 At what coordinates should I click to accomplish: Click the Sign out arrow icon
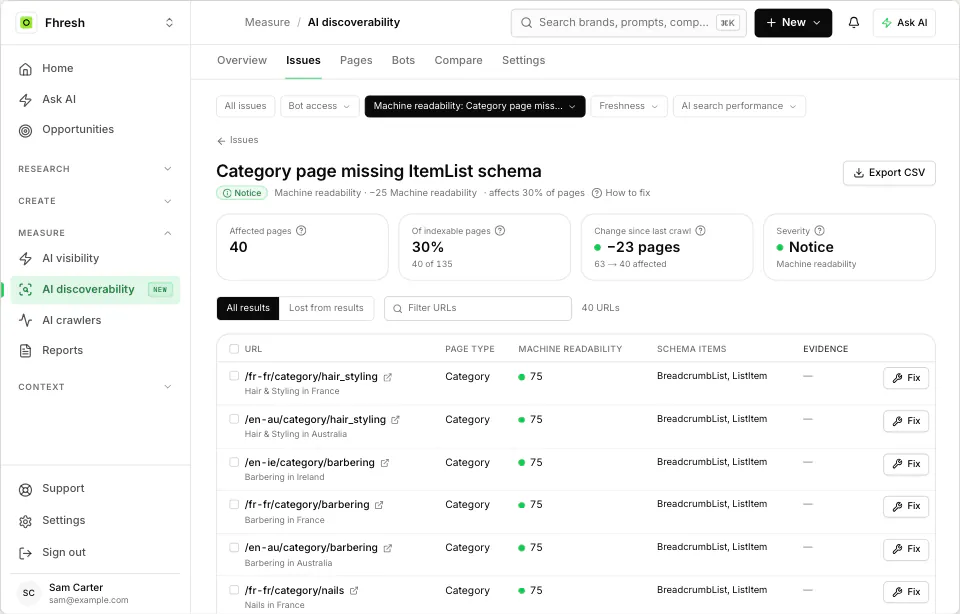(x=25, y=553)
